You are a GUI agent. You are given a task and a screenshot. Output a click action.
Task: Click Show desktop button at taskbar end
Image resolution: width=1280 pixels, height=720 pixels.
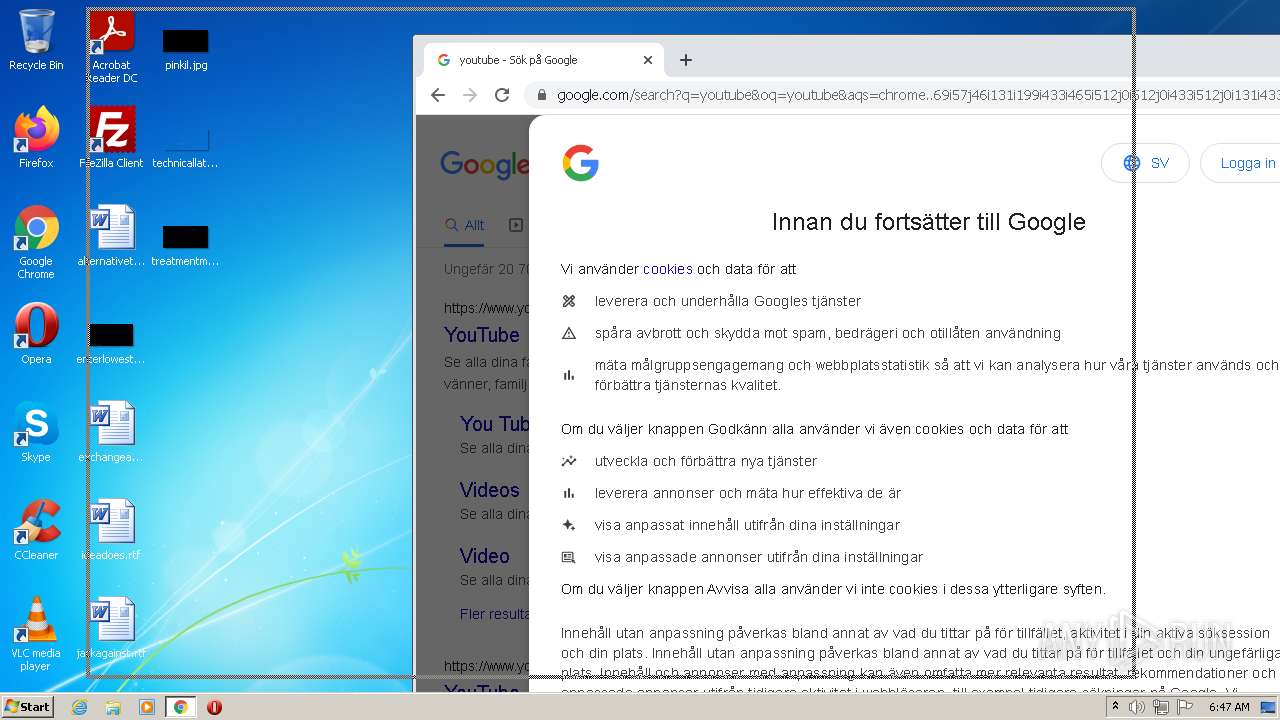point(1270,707)
